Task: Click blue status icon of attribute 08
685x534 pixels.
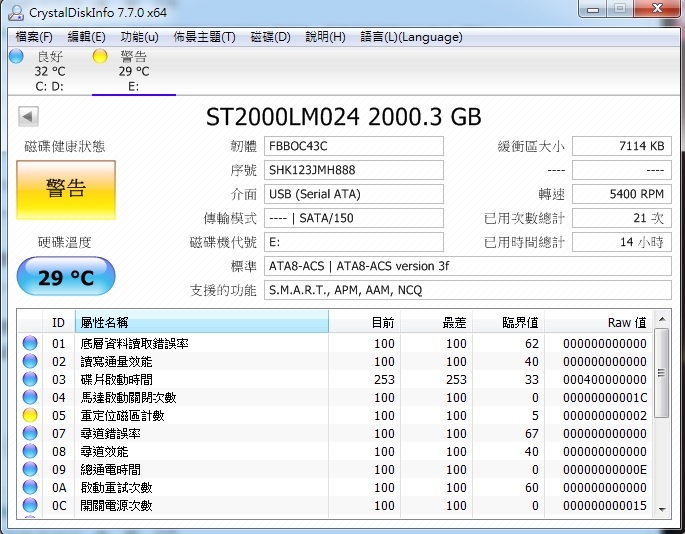Action: click(x=30, y=451)
